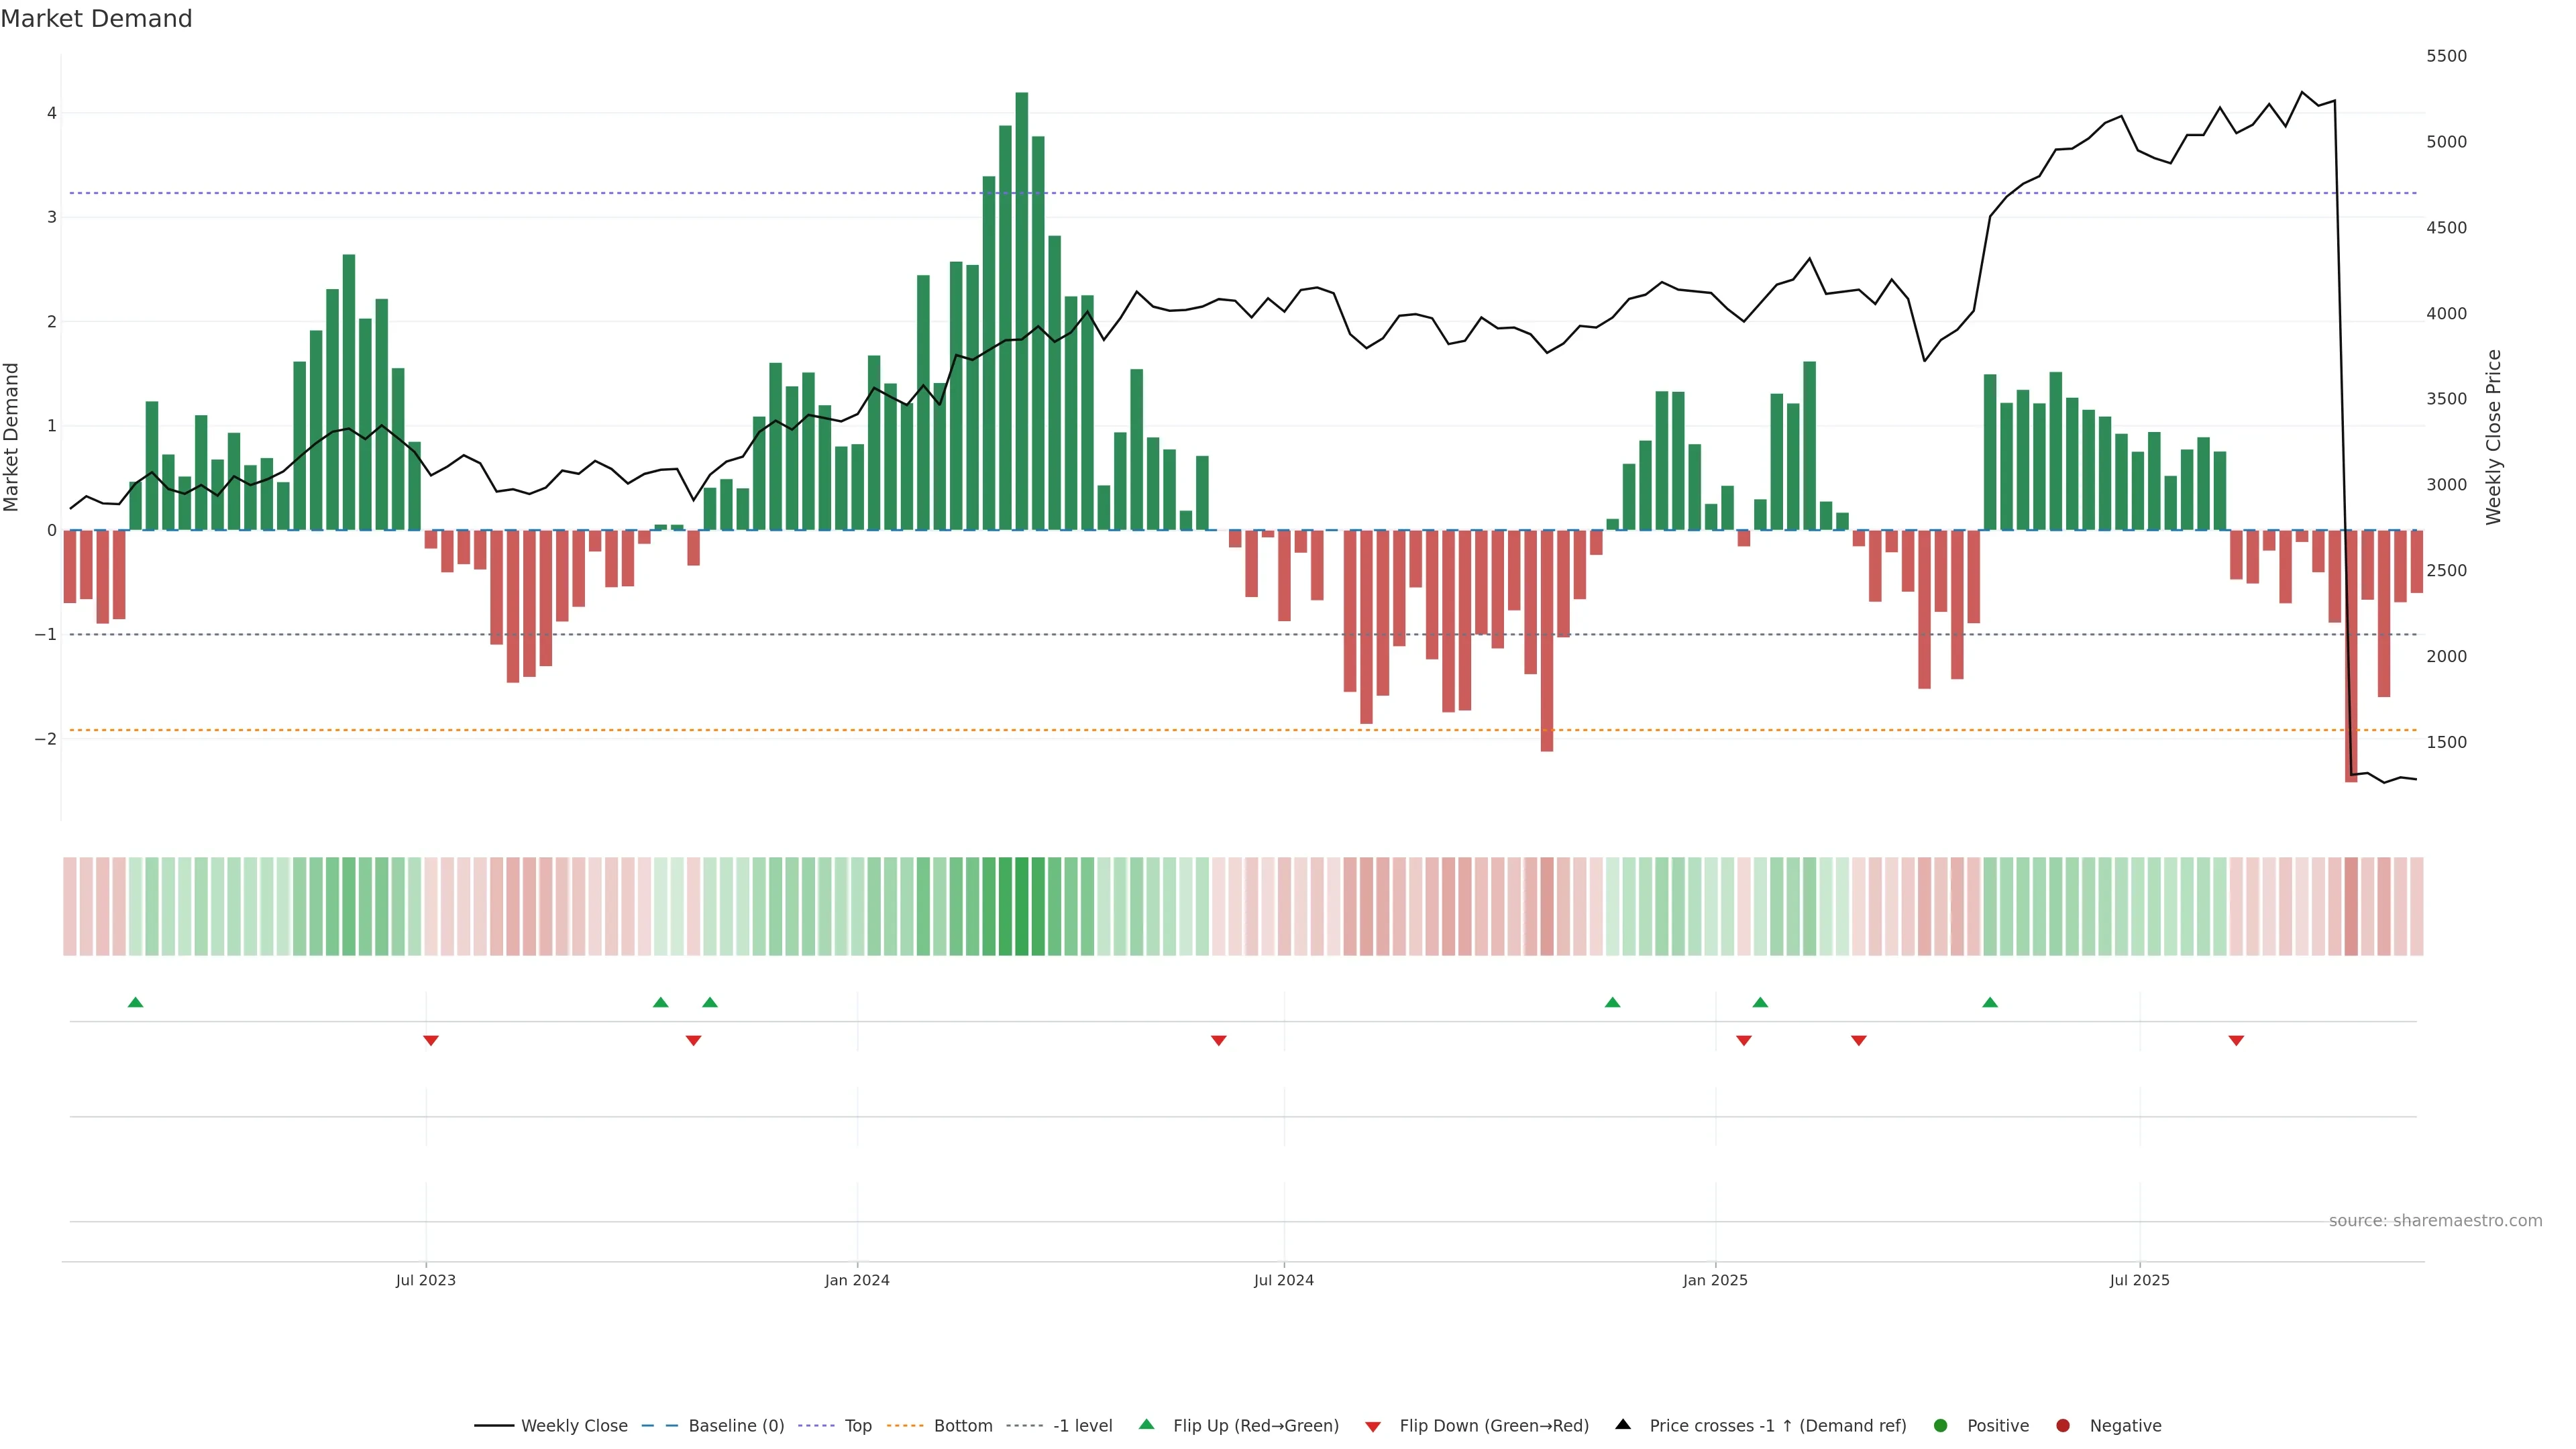2576x1449 pixels.
Task: Click the red Negative legend dot
Action: click(2063, 1426)
